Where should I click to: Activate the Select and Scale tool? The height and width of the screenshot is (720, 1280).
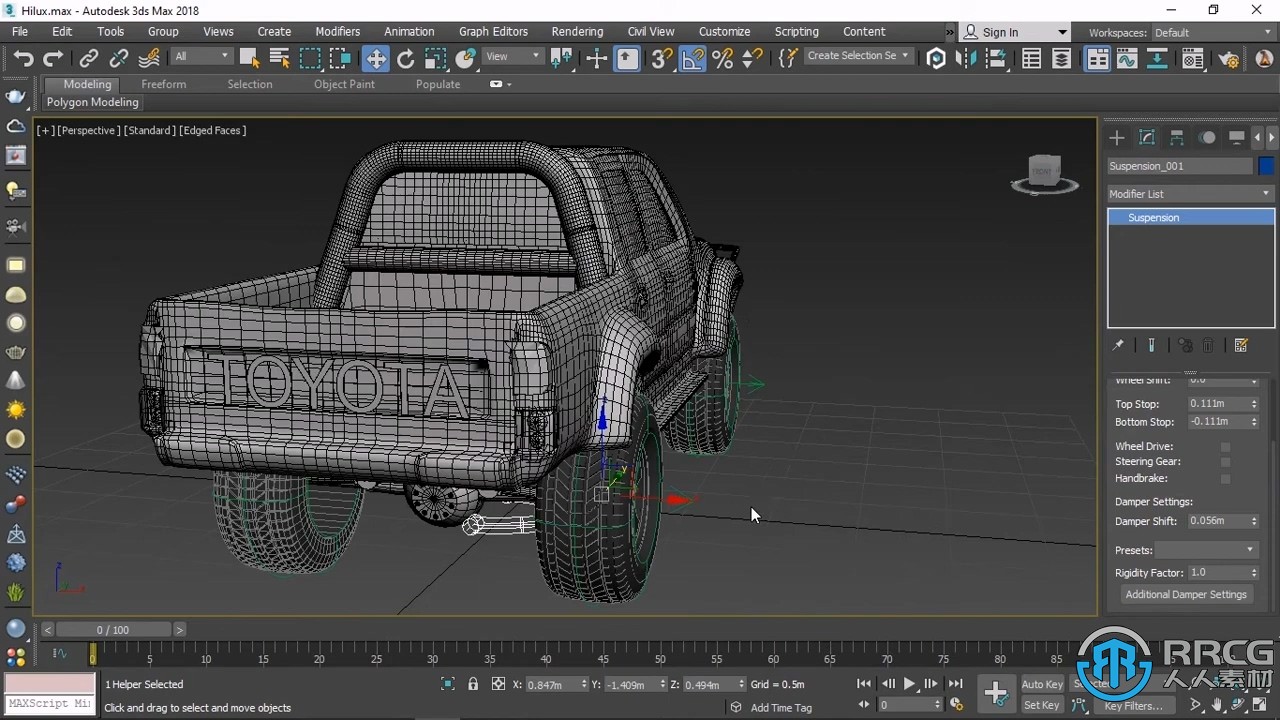tap(435, 58)
